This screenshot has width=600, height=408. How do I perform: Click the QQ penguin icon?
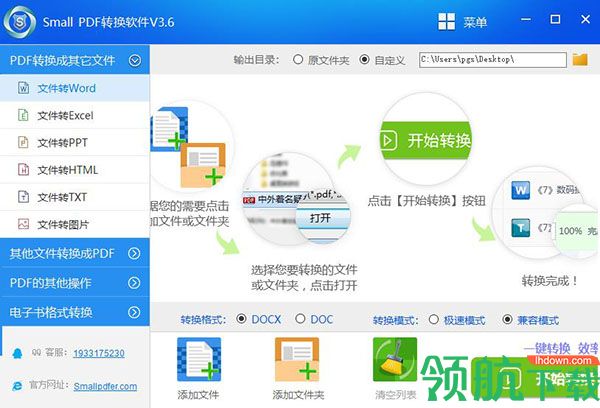pyautogui.click(x=17, y=353)
